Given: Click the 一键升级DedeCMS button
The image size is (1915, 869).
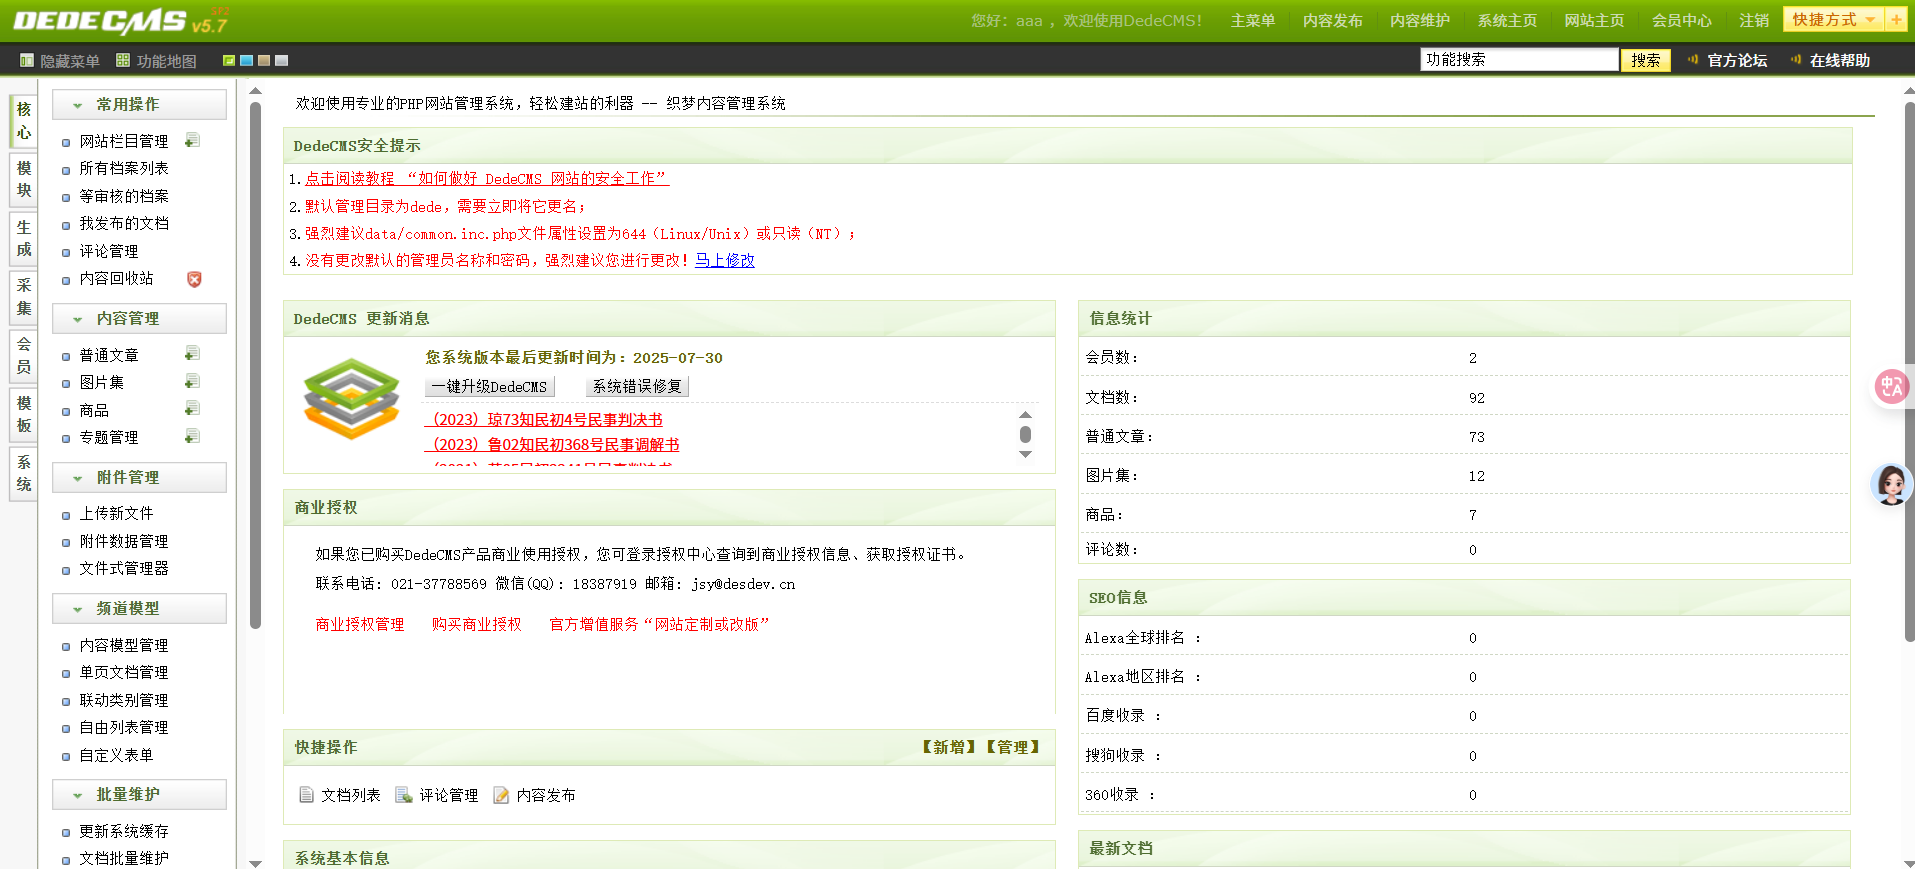Looking at the screenshot, I should pos(489,387).
